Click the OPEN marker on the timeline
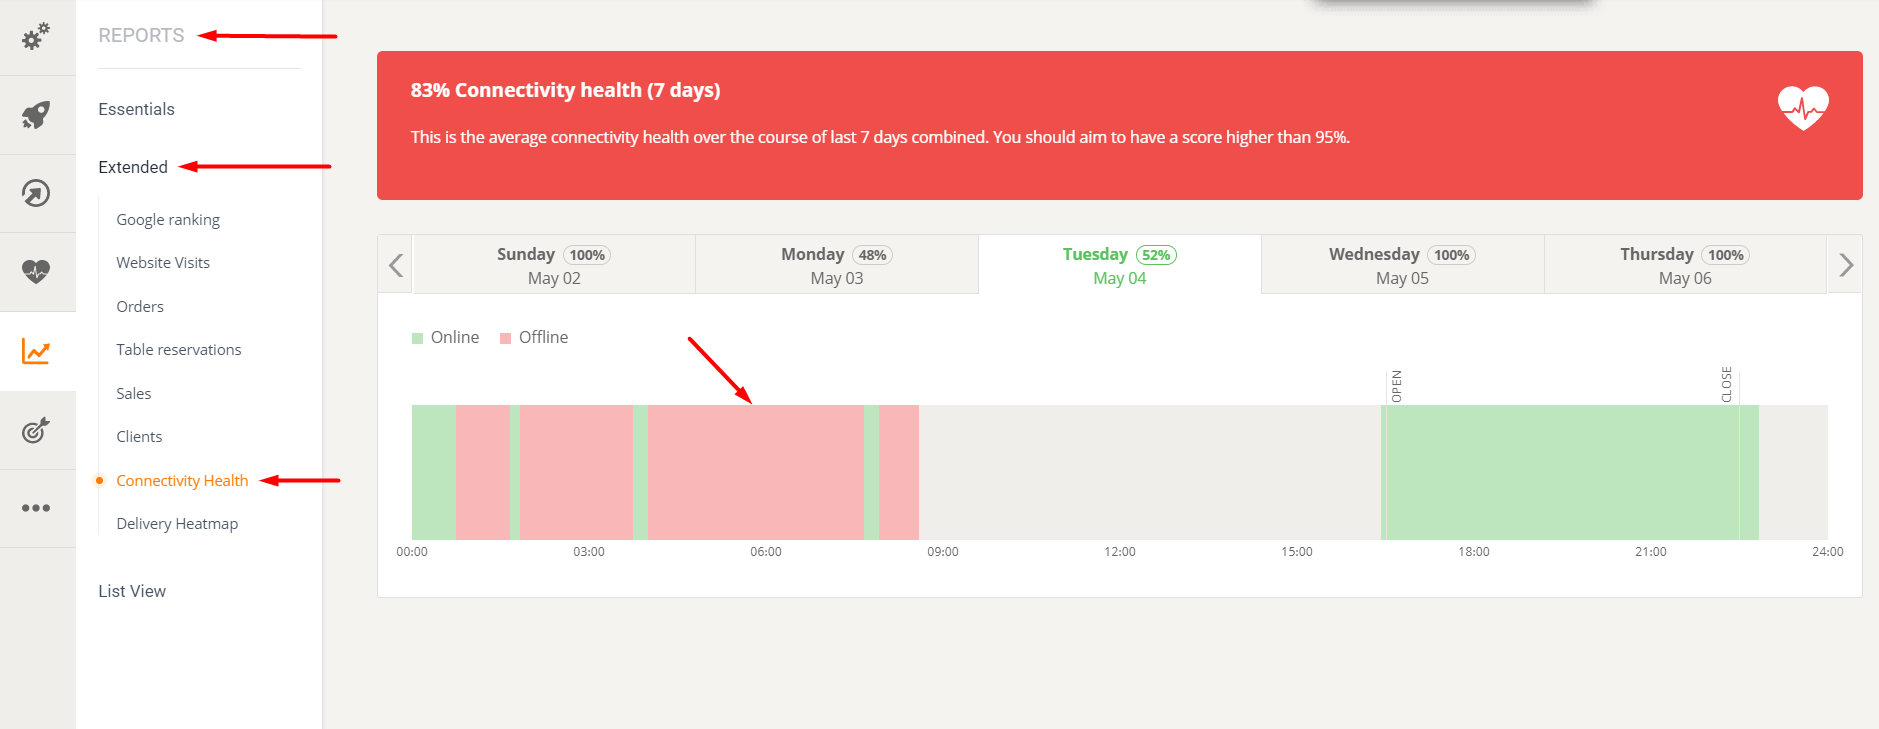The height and width of the screenshot is (729, 1879). coord(1397,383)
